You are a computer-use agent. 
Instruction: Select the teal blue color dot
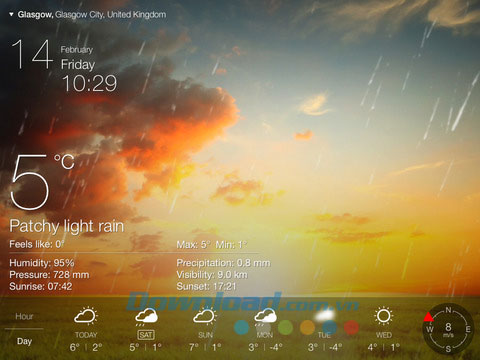(241, 327)
